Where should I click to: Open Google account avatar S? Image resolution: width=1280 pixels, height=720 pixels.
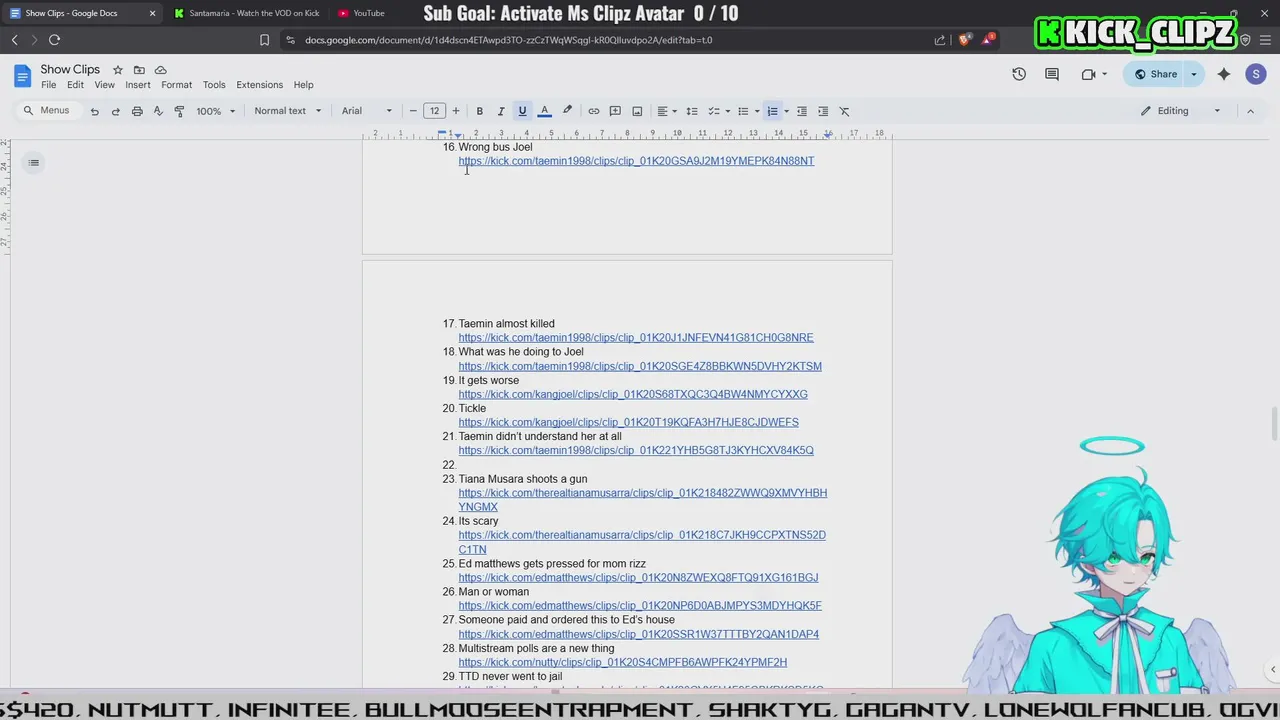point(1256,74)
